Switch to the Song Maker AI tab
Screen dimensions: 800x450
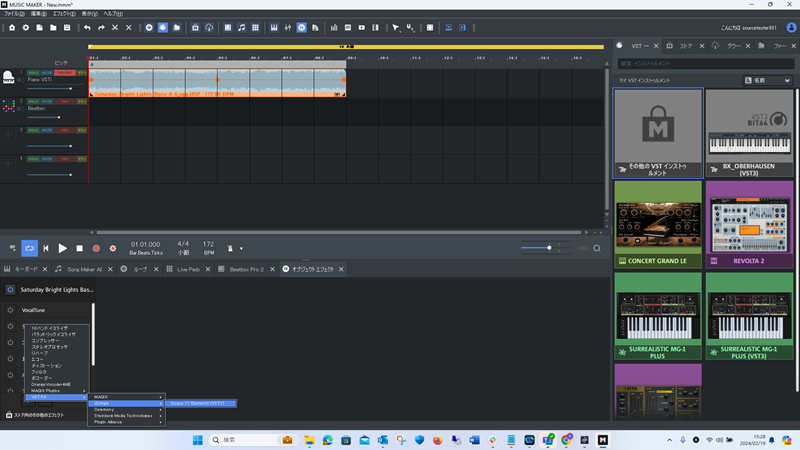tap(84, 269)
